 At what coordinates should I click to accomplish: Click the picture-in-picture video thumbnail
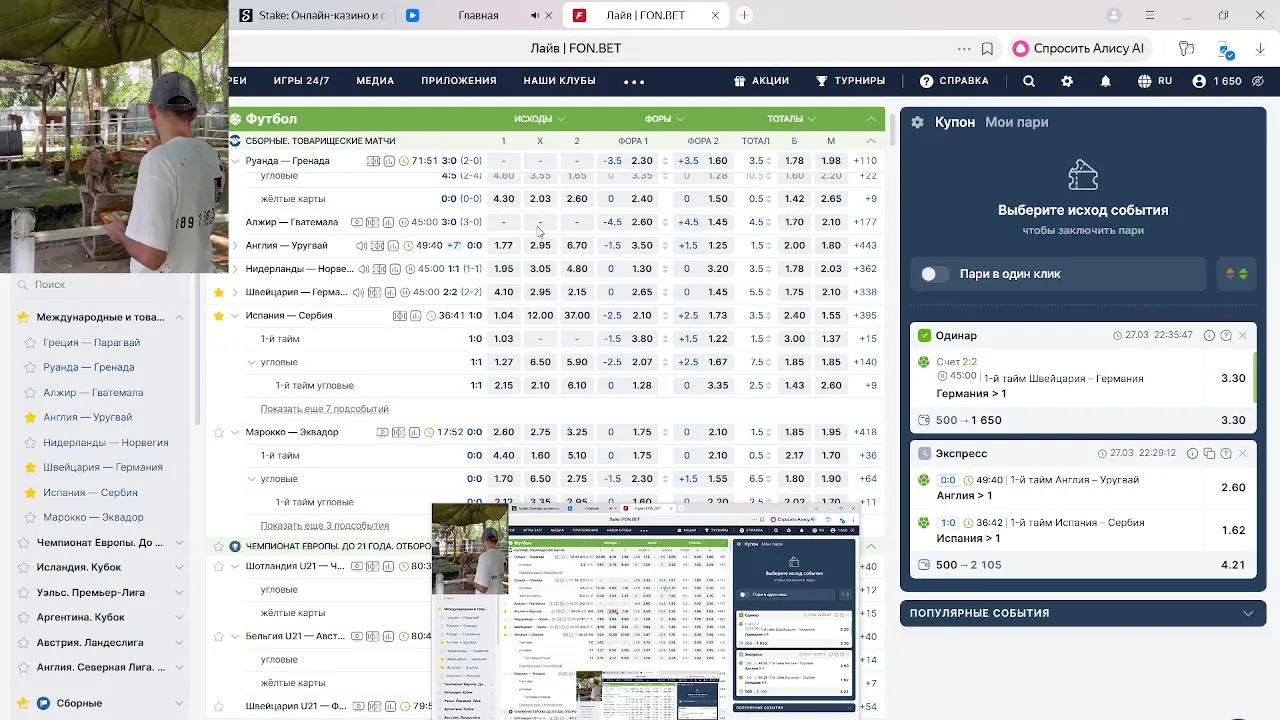point(646,611)
